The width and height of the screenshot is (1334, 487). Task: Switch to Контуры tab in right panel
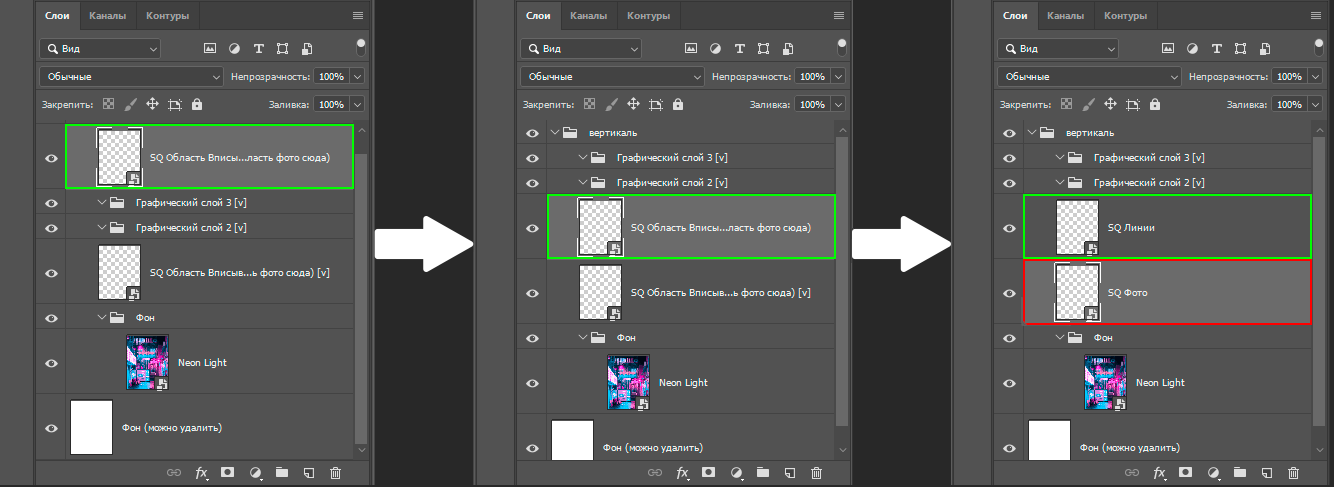pos(1126,16)
